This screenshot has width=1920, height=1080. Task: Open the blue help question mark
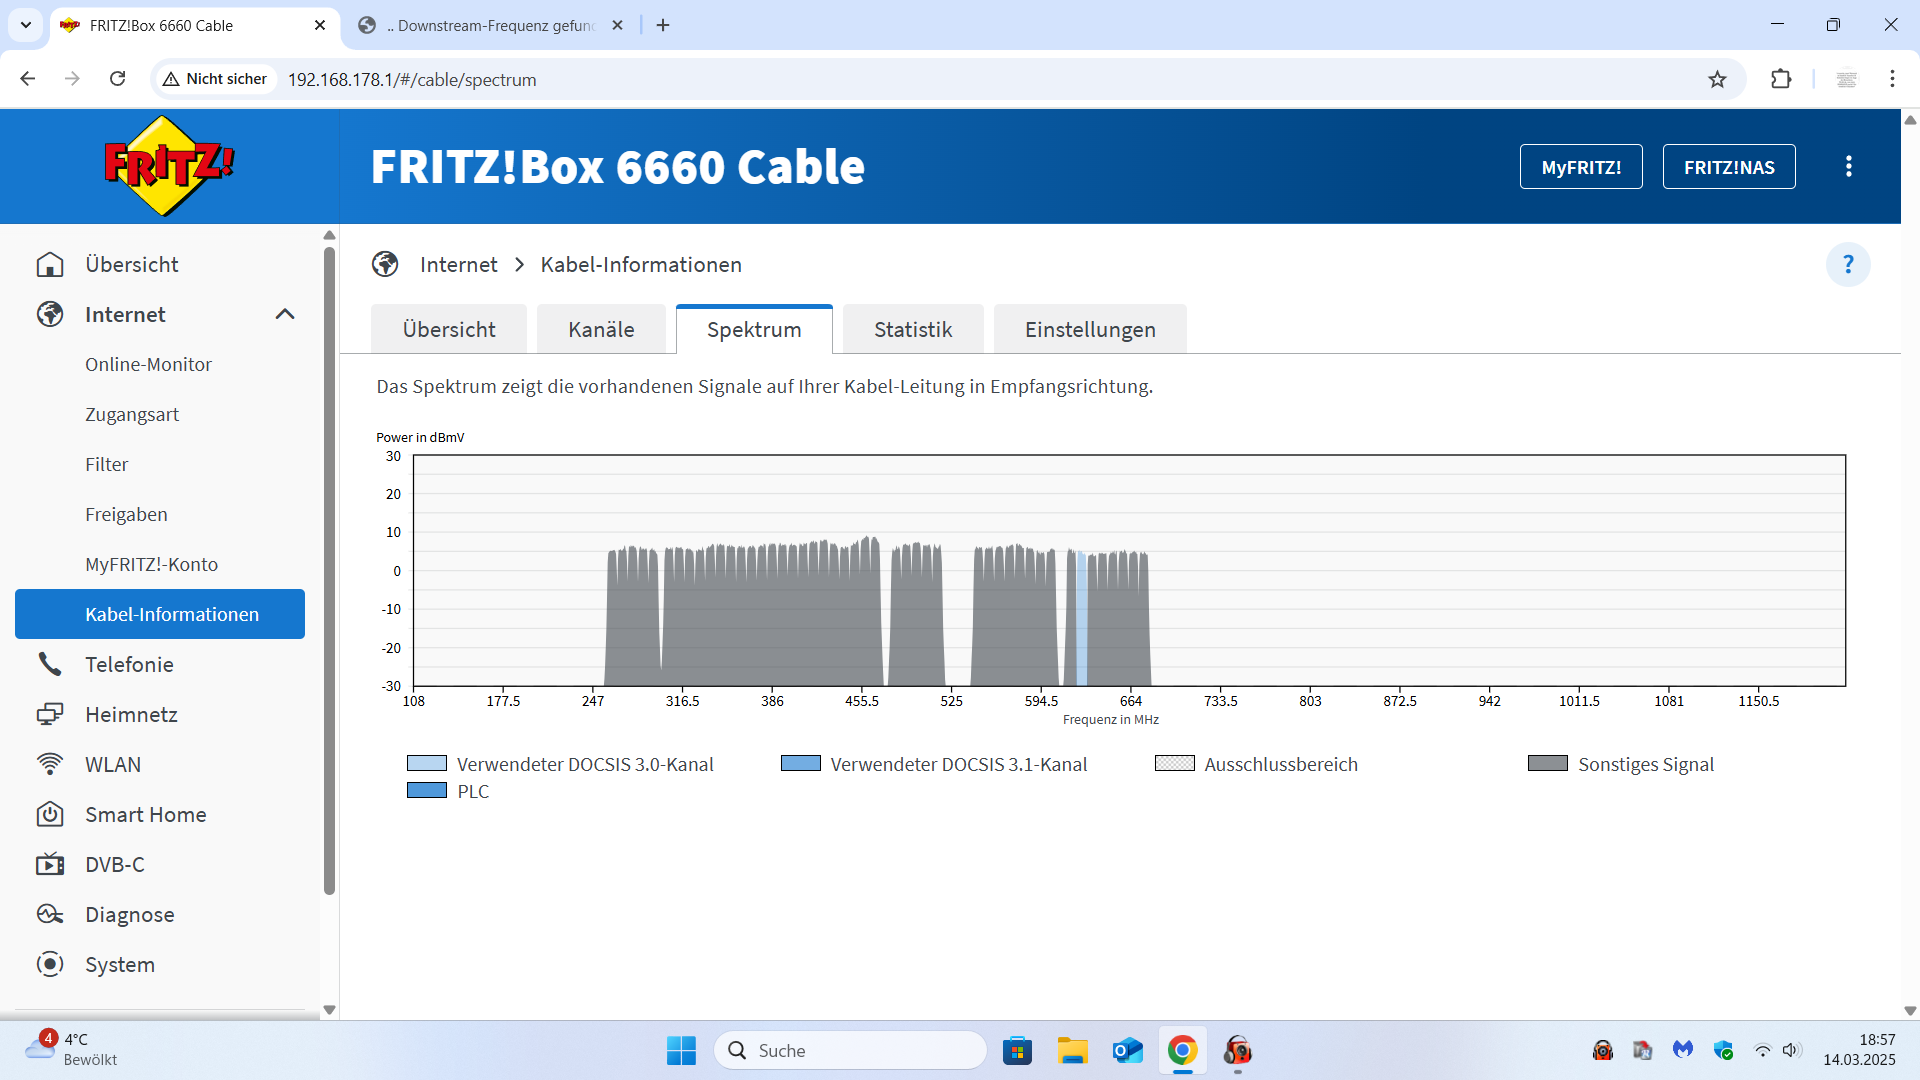pos(1847,265)
